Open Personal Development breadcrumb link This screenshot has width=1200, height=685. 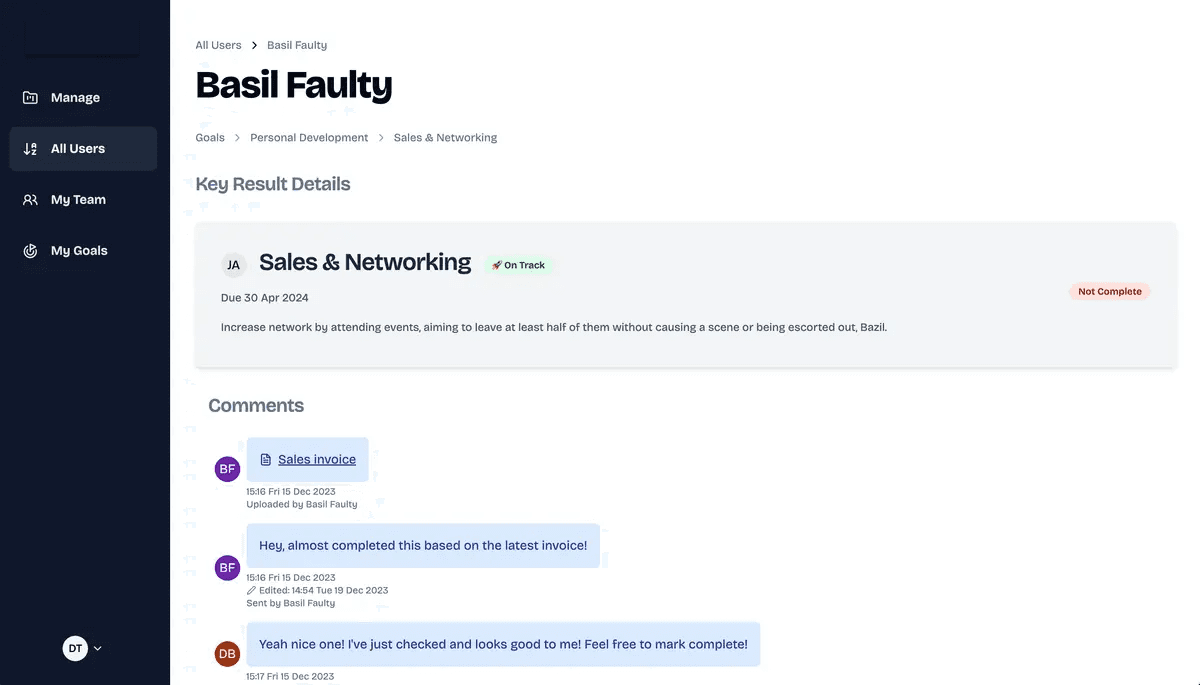[309, 136]
